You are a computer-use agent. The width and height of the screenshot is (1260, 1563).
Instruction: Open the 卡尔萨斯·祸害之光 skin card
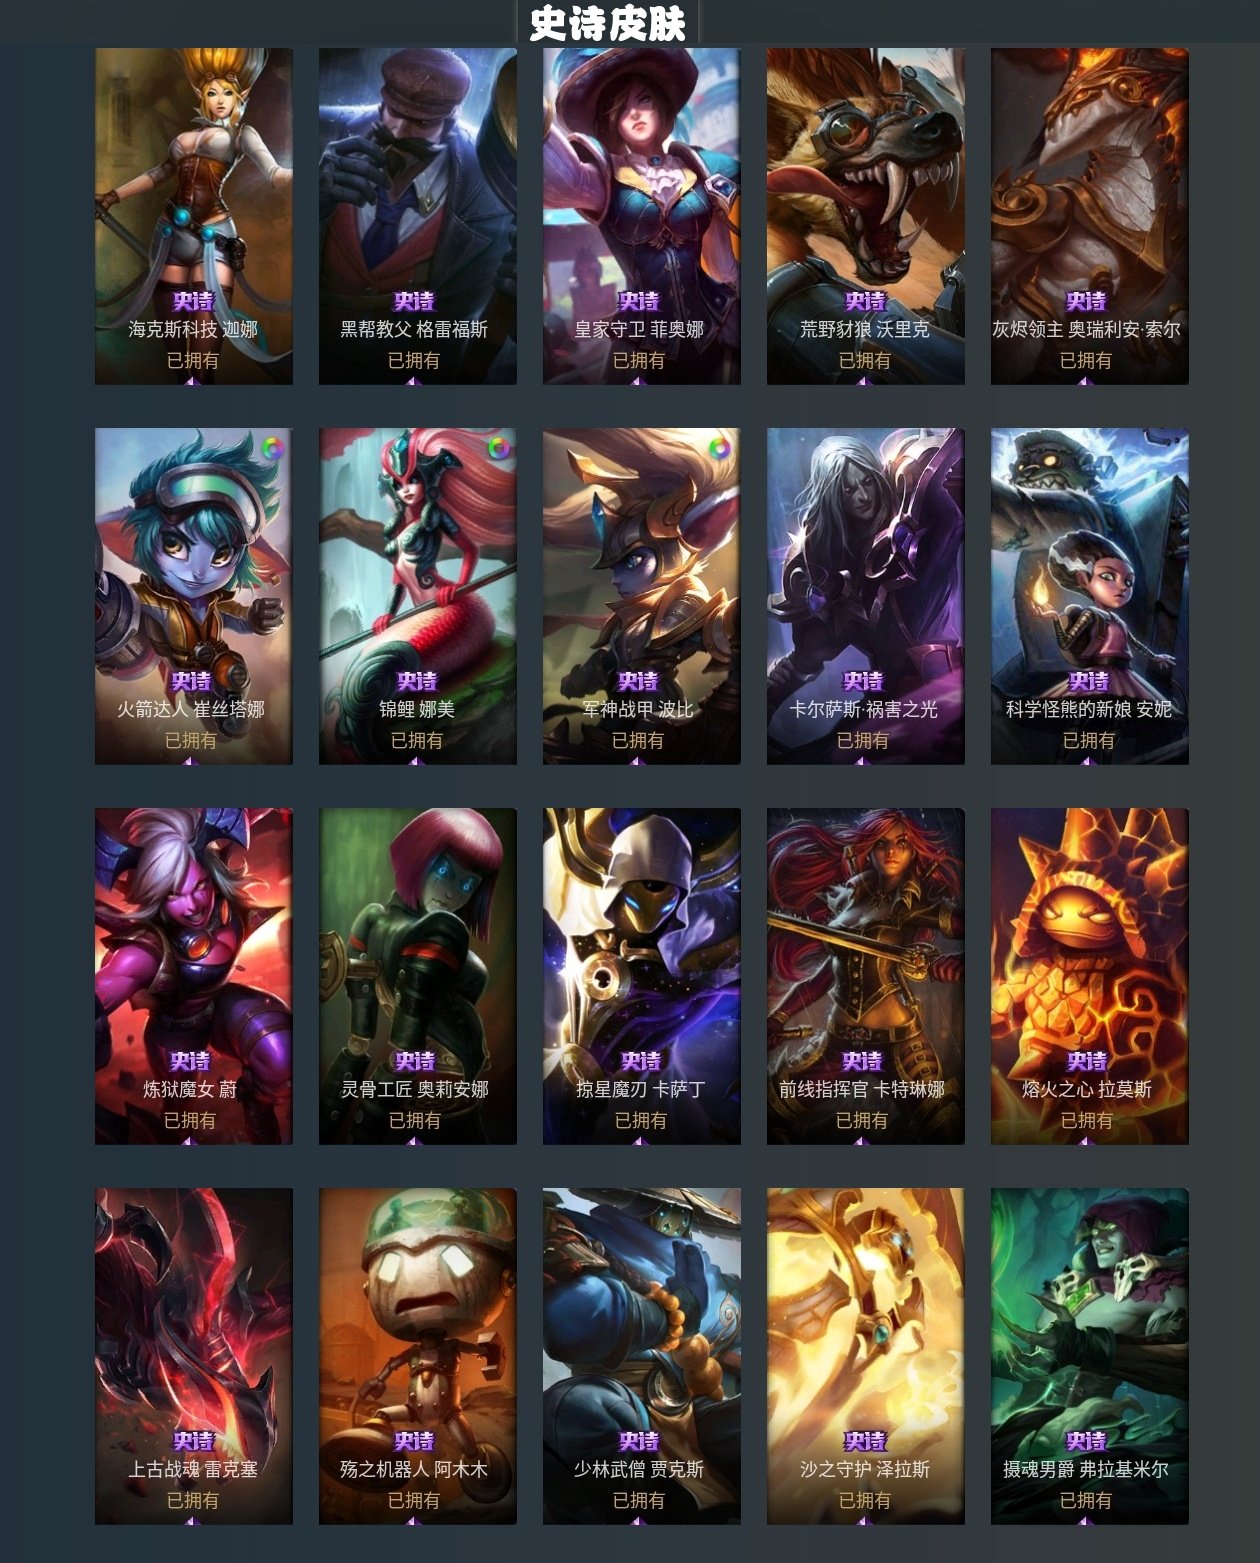click(865, 596)
